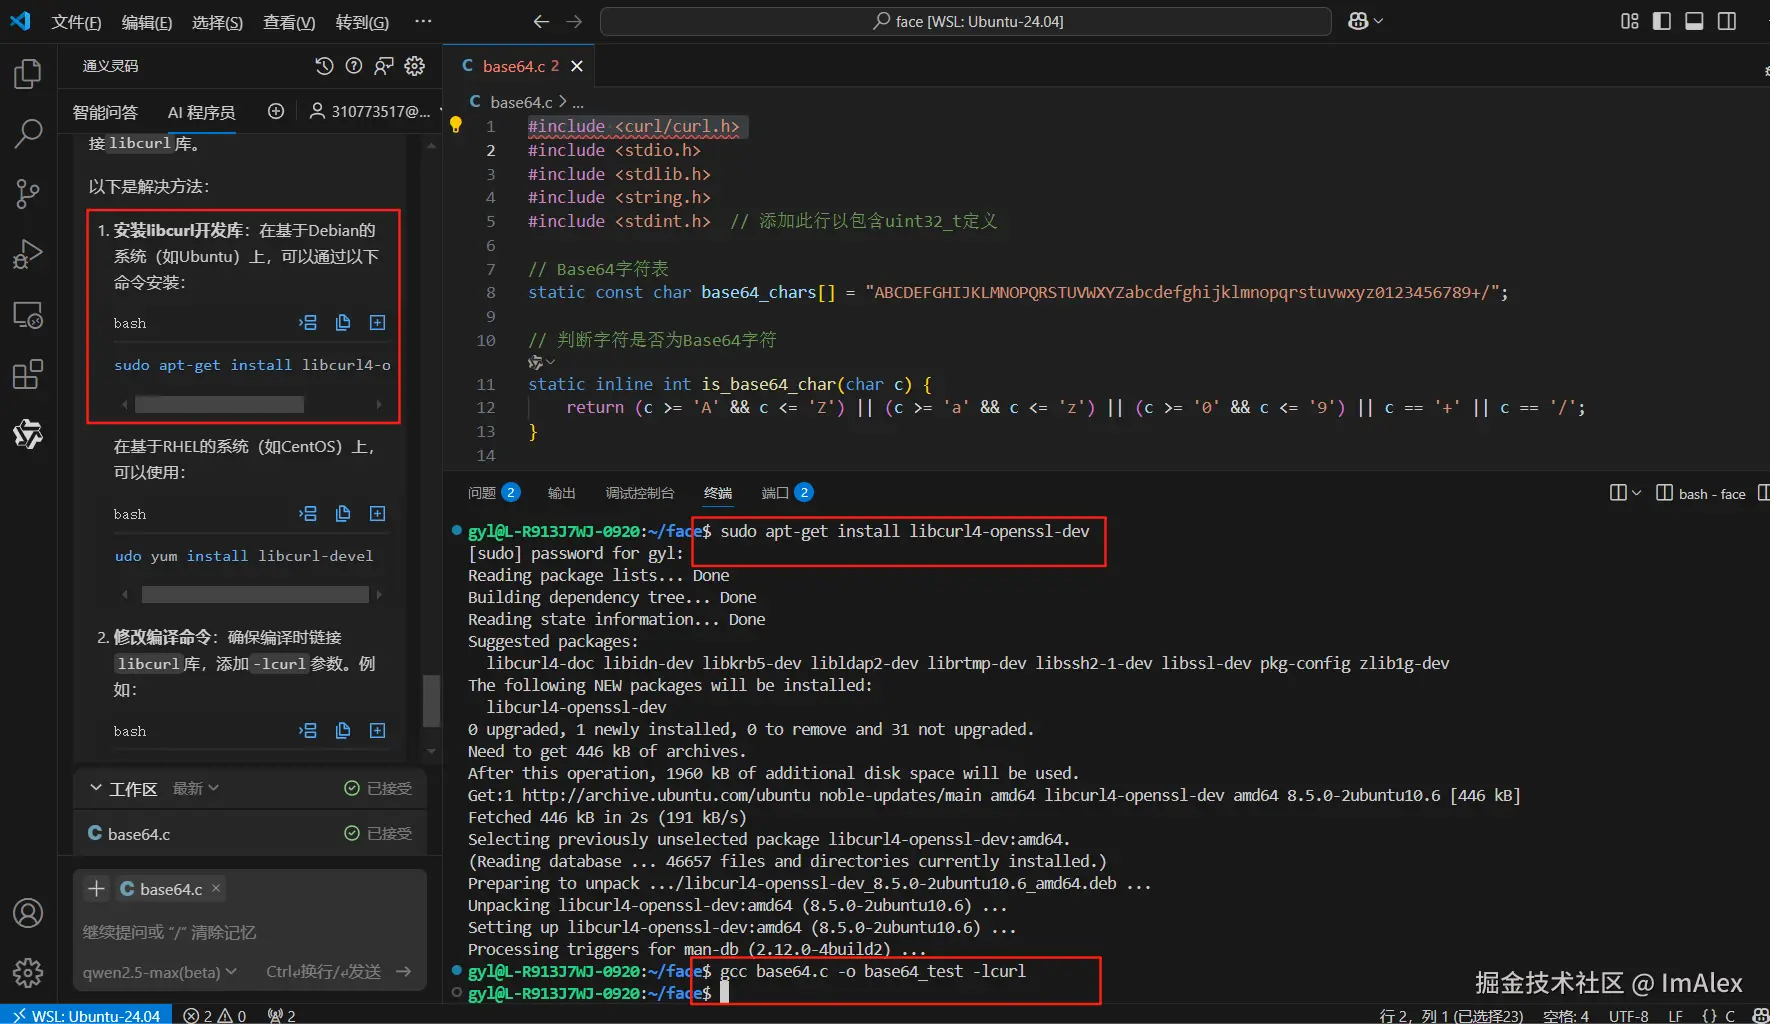Viewport: 1770px width, 1024px height.
Task: Open the Accounts menu in activity bar
Action: click(28, 913)
